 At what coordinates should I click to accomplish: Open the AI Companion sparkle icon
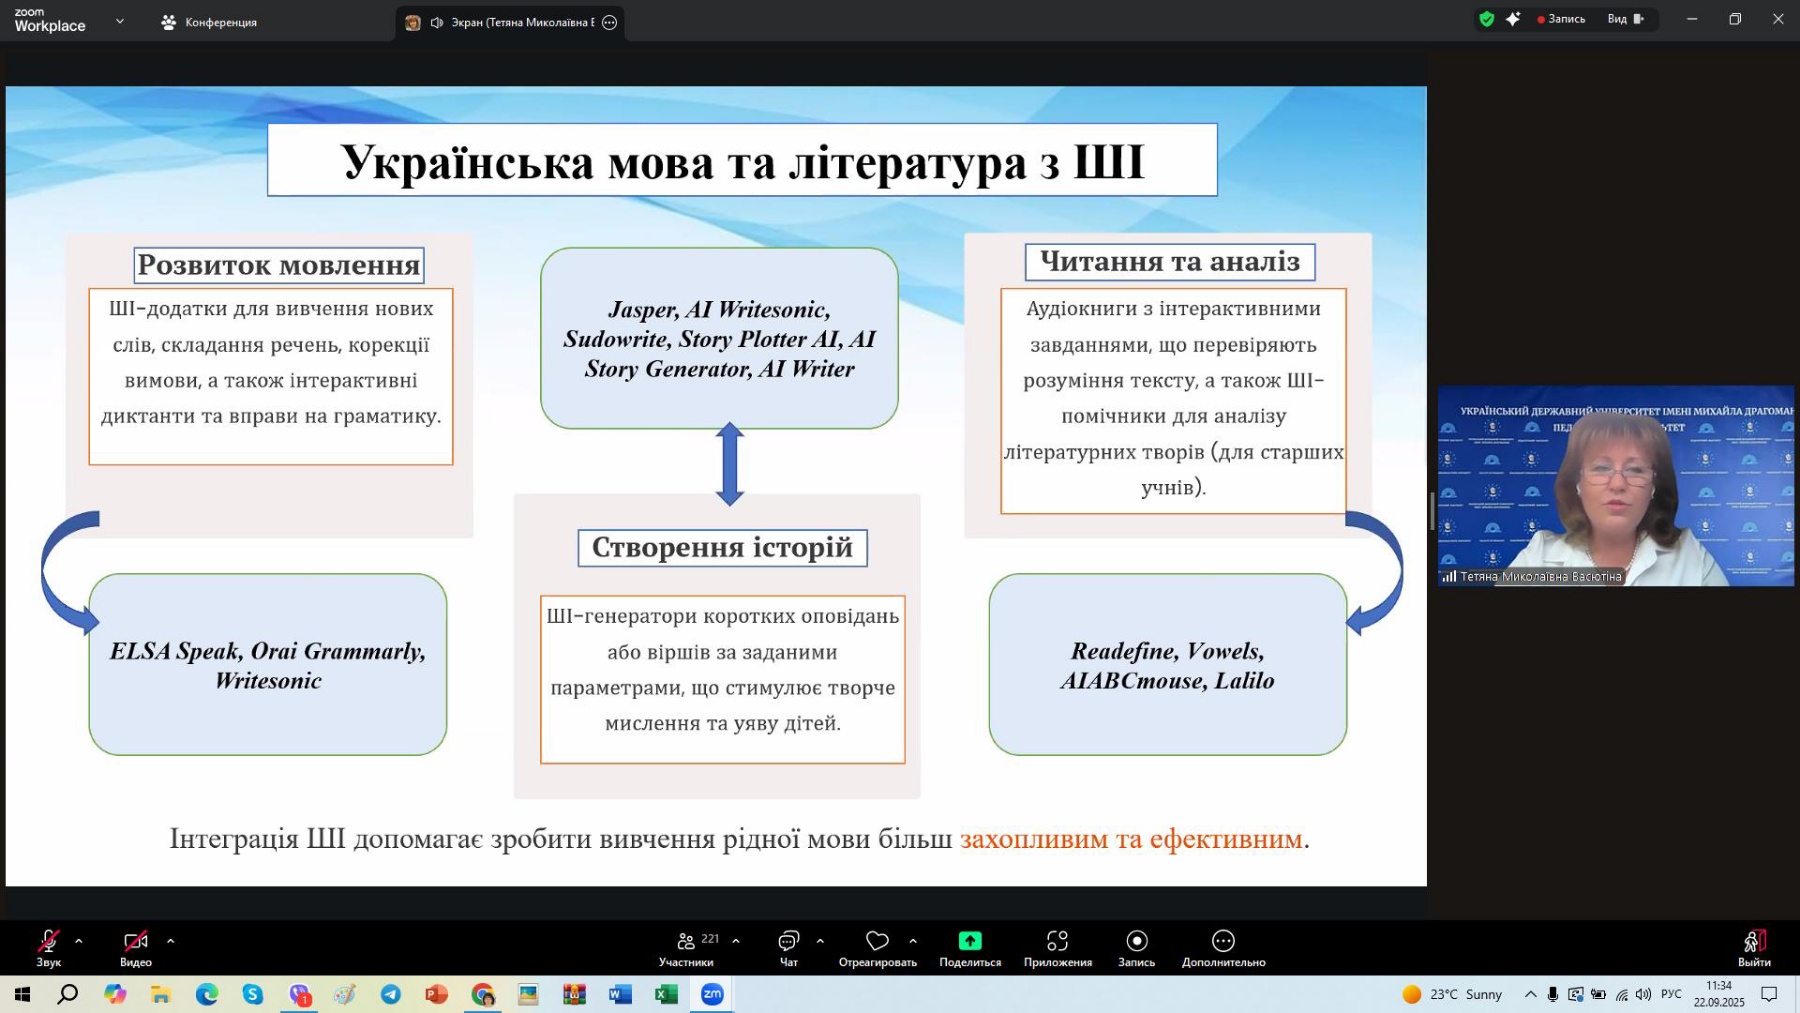tap(1513, 19)
